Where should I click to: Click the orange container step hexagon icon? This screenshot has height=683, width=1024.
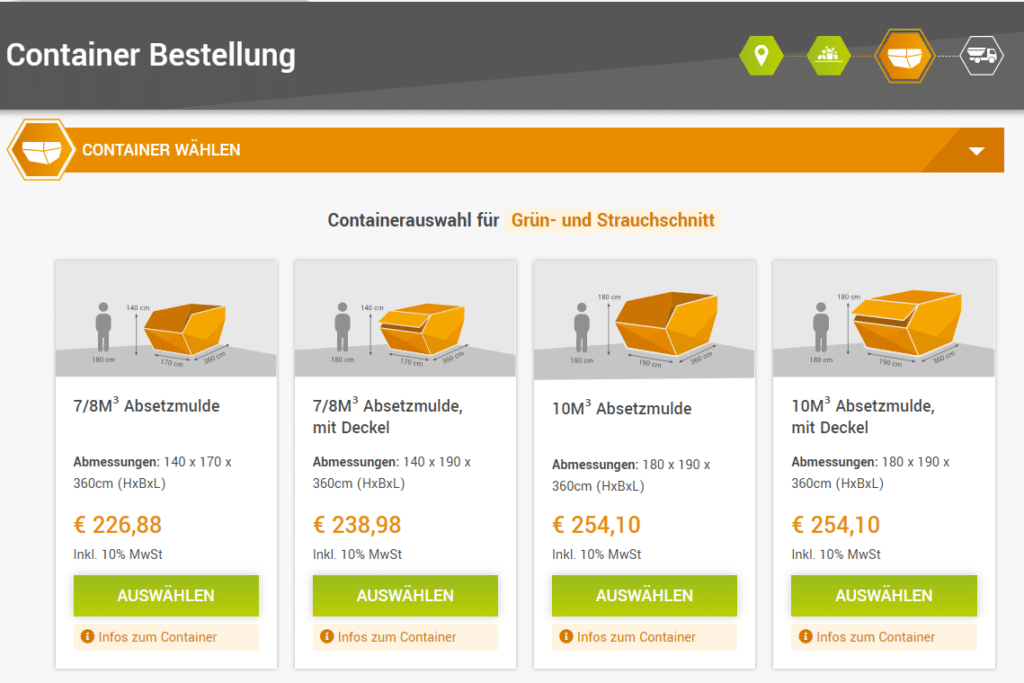pos(903,55)
